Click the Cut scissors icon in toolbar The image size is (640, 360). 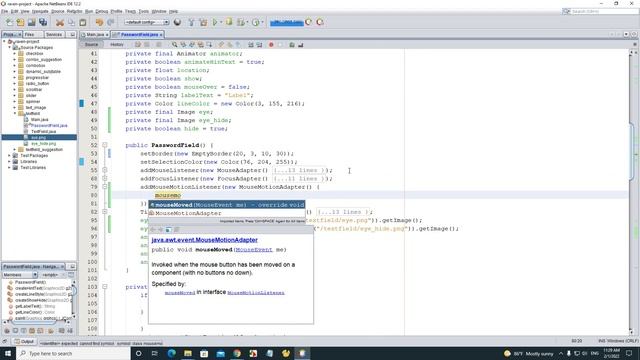pyautogui.click(x=60, y=22)
